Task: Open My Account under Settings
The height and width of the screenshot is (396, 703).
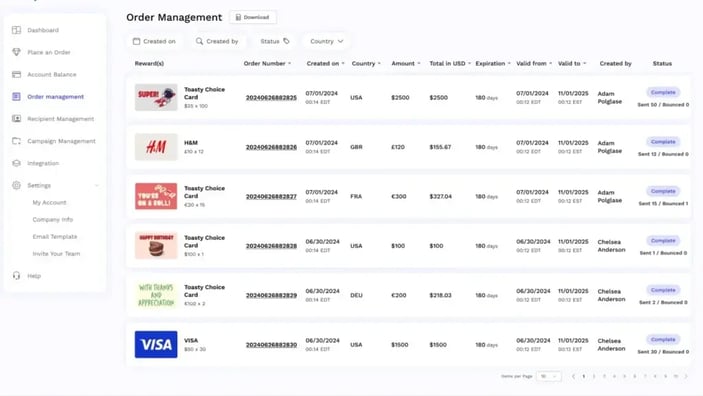Action: coord(49,202)
